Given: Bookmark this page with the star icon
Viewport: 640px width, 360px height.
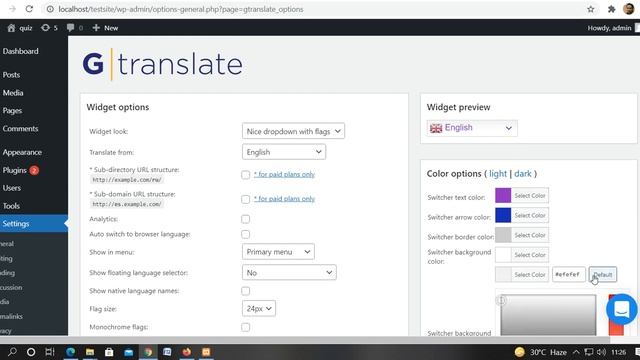Looking at the screenshot, I should pyautogui.click(x=591, y=9).
